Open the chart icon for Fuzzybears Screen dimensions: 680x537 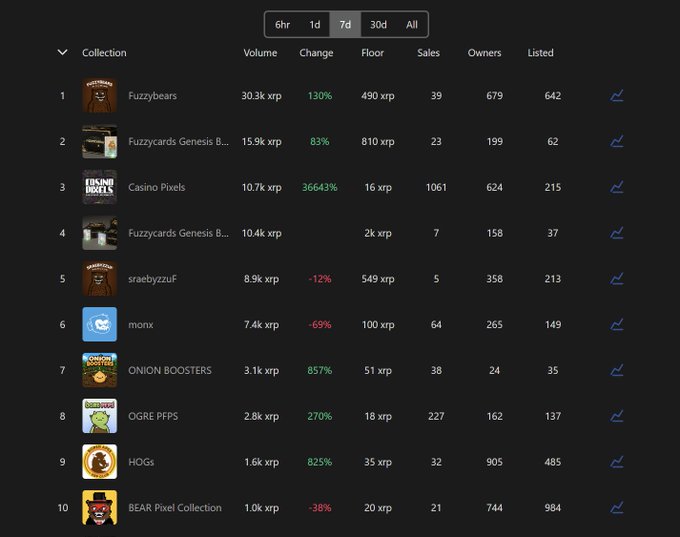(x=617, y=95)
